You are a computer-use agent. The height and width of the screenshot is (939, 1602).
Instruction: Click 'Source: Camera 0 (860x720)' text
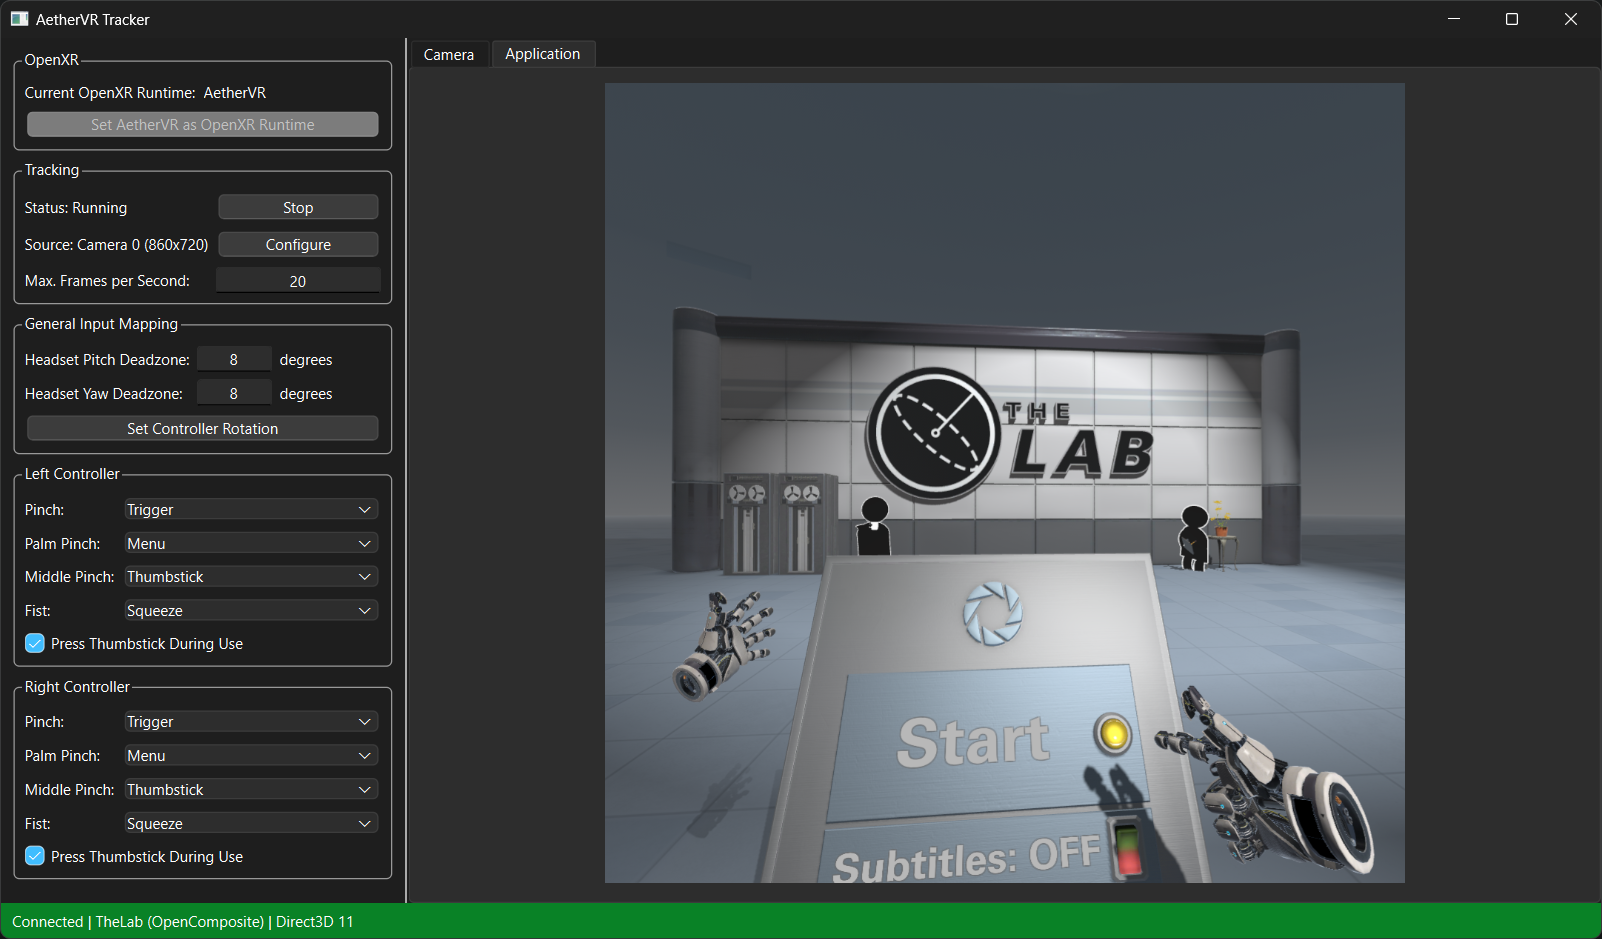click(x=117, y=245)
